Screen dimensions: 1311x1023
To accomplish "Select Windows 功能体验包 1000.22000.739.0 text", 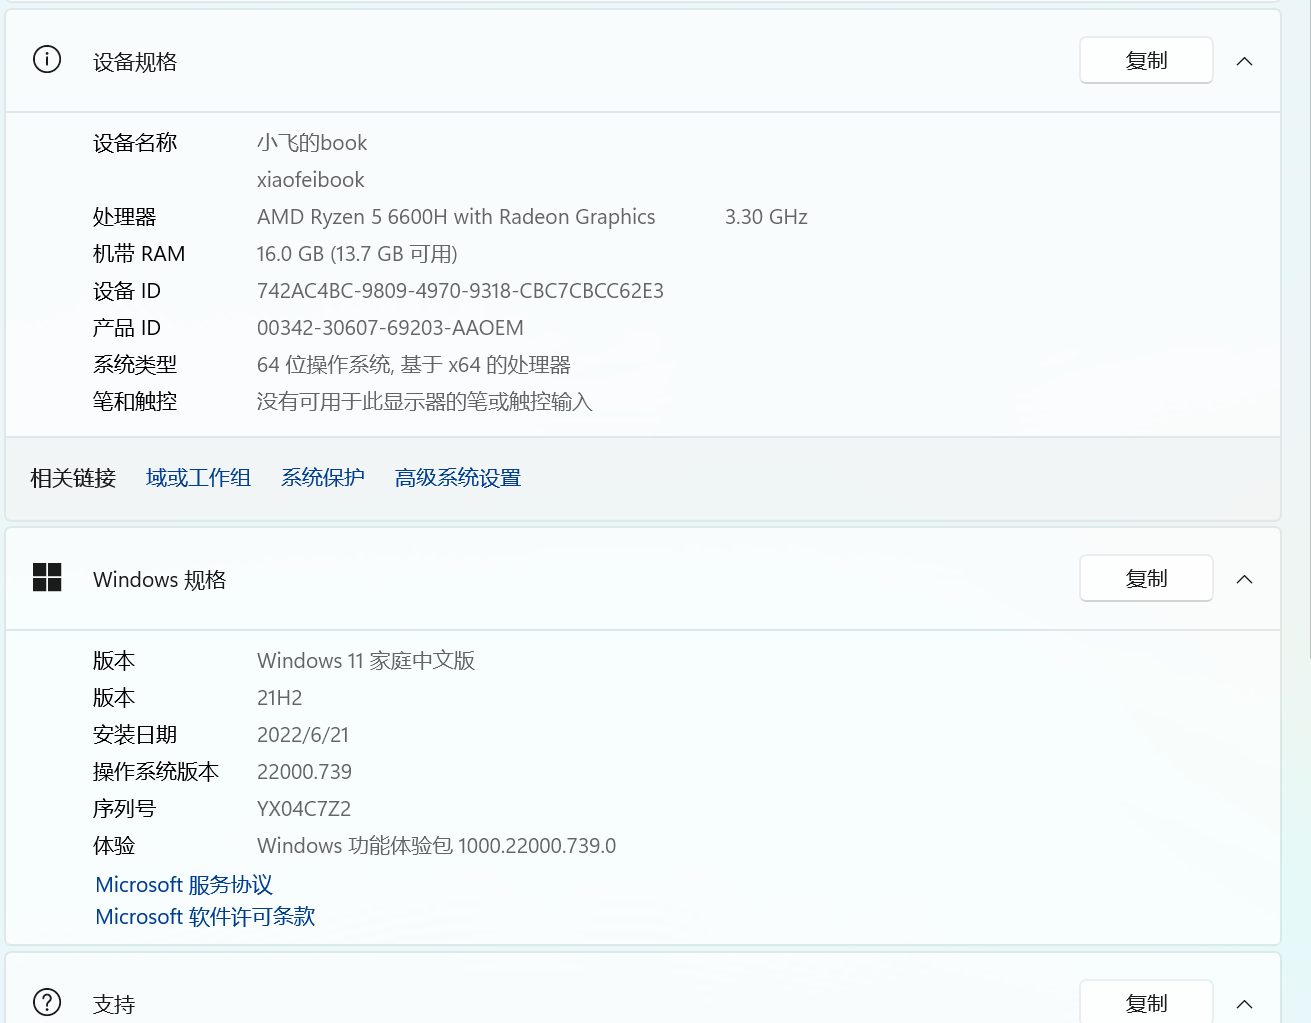I will click(436, 846).
